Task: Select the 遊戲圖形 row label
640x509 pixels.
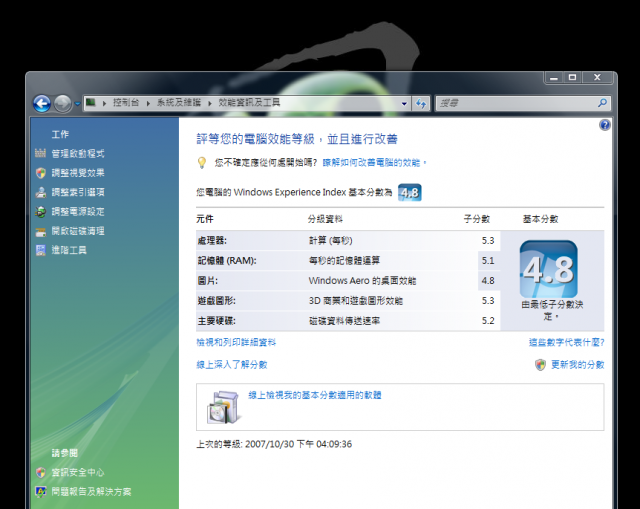Action: (217, 301)
